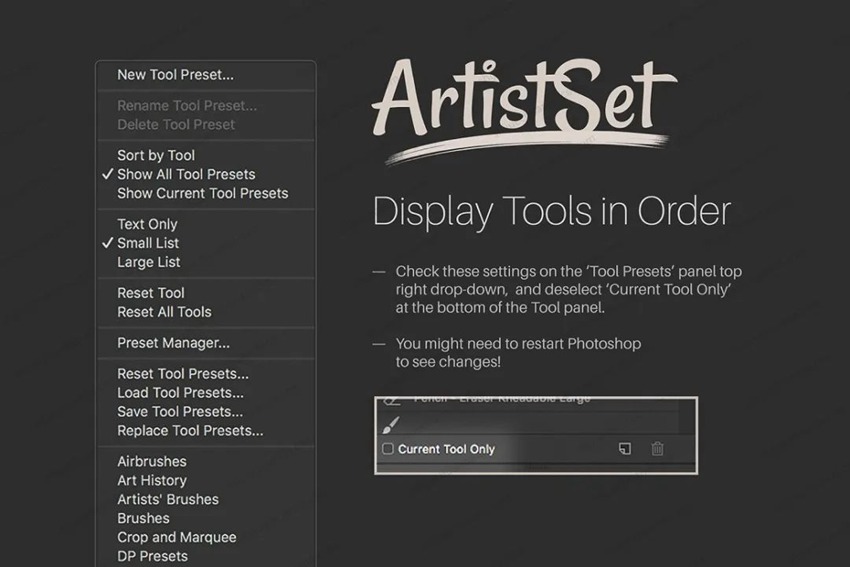850x567 pixels.
Task: Choose Load Tool Presets... option
Action: pos(180,393)
